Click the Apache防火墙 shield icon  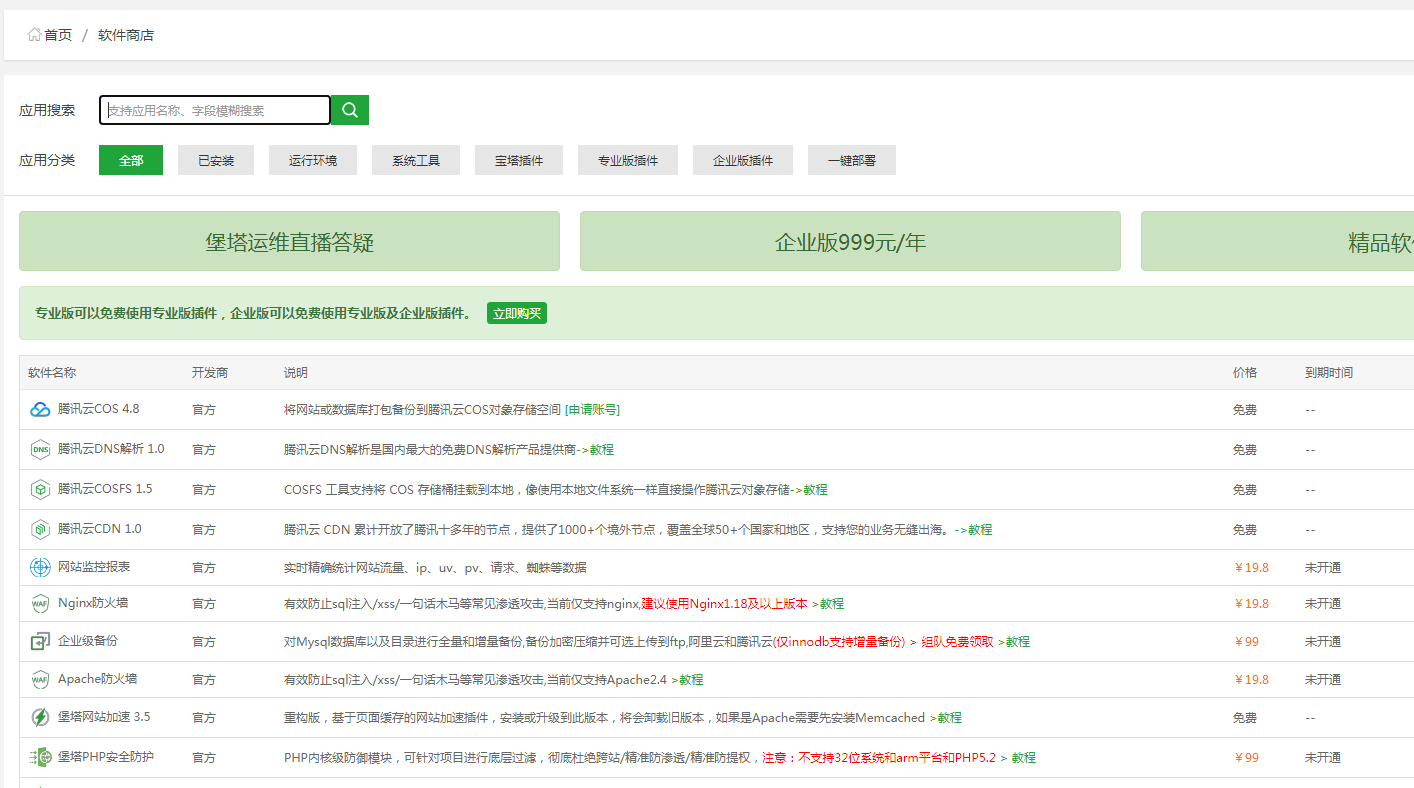click(x=40, y=680)
